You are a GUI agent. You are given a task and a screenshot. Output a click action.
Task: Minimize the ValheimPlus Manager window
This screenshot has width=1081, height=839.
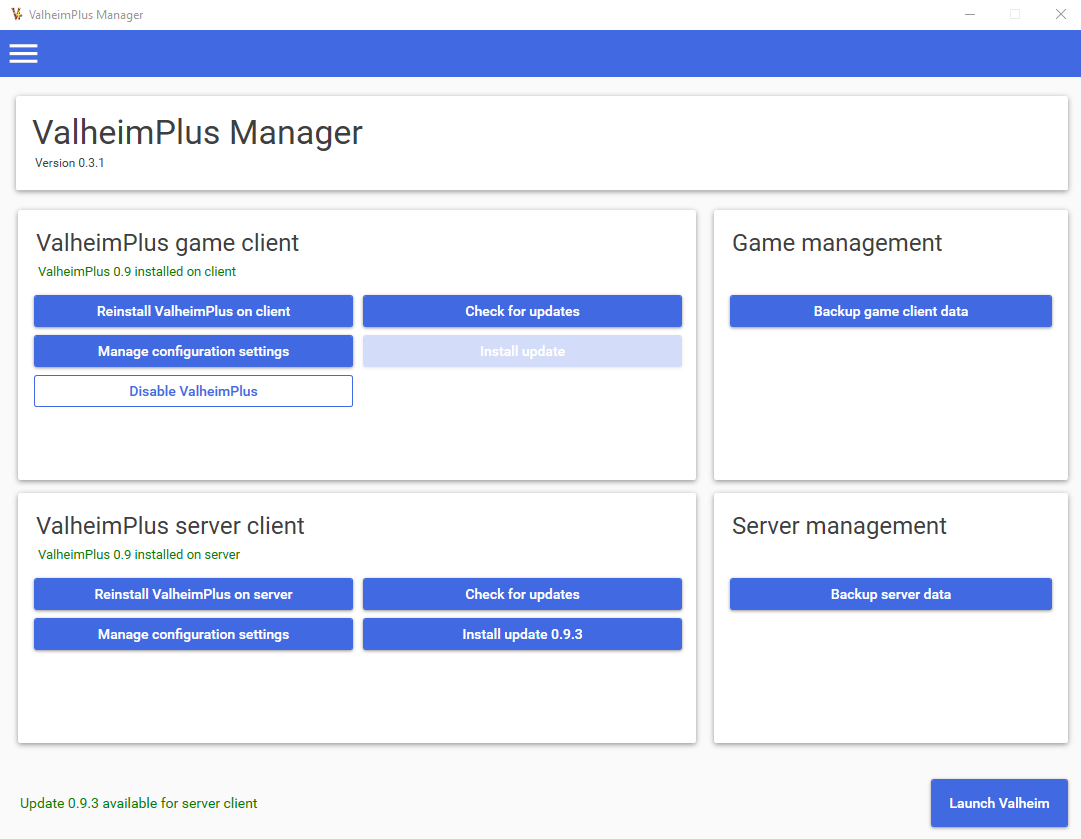tap(969, 14)
